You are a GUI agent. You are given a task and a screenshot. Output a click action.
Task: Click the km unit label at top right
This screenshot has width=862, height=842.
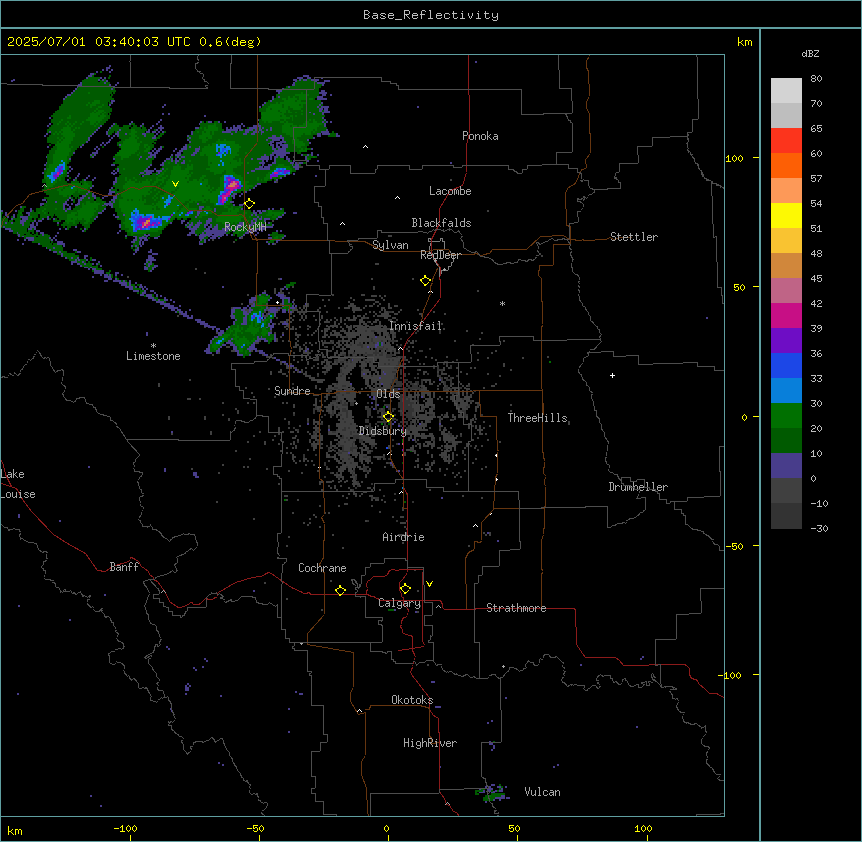point(745,42)
